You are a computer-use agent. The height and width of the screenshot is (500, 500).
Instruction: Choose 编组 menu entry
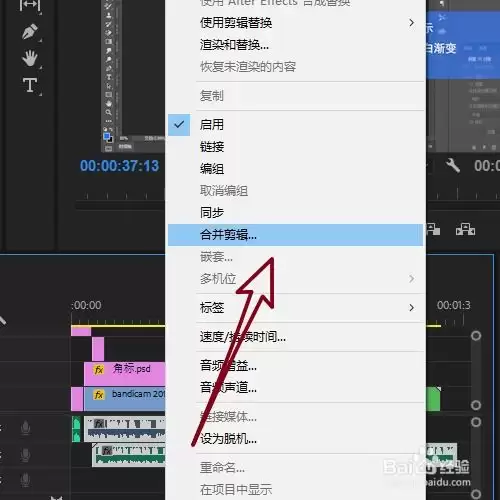pos(295,169)
